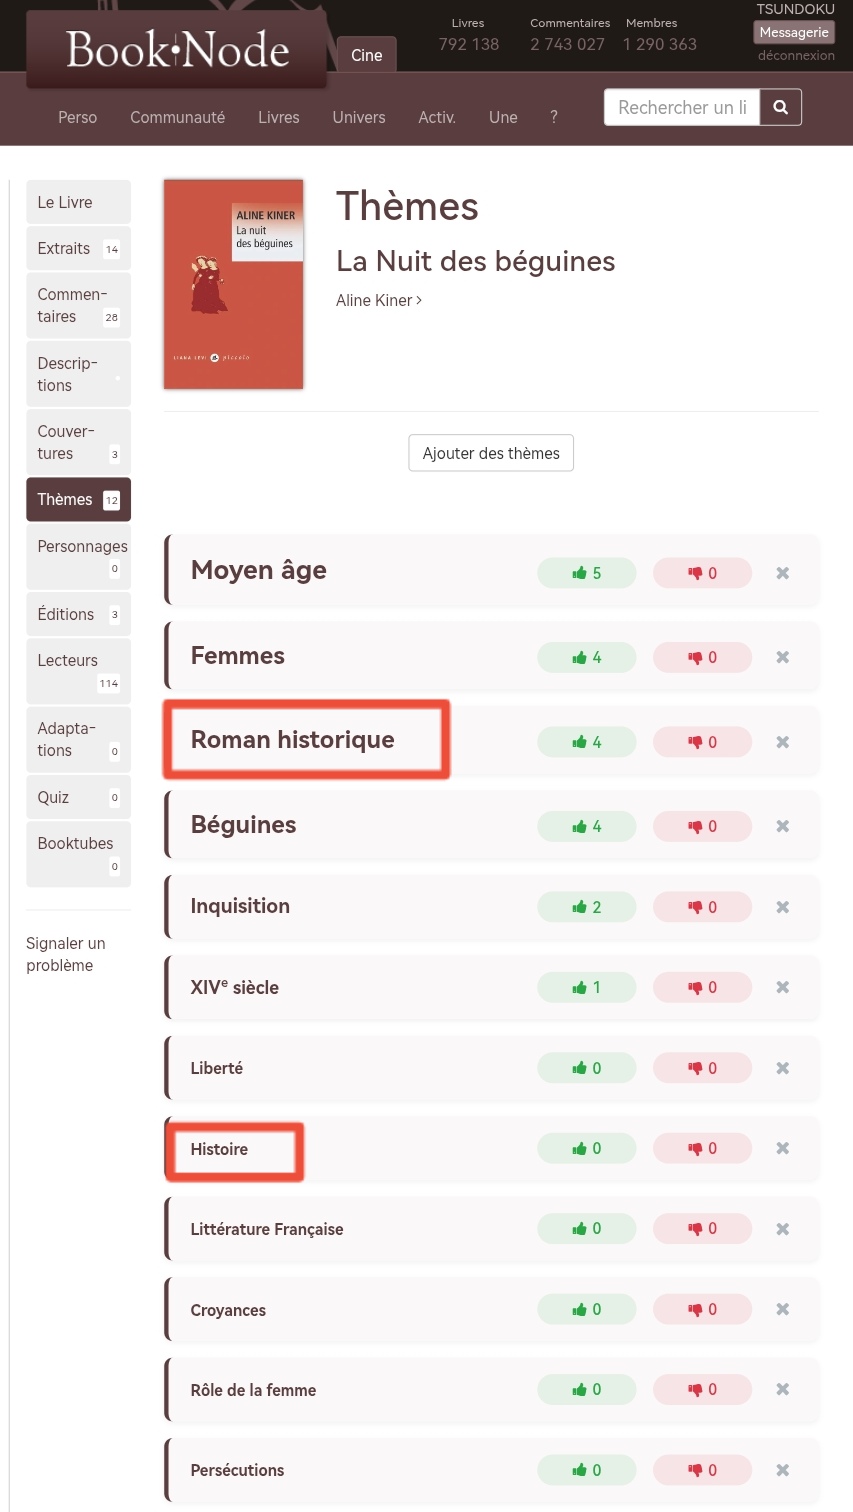Upvote the Littérature Française theme
The height and width of the screenshot is (1512, 853).
(x=587, y=1228)
